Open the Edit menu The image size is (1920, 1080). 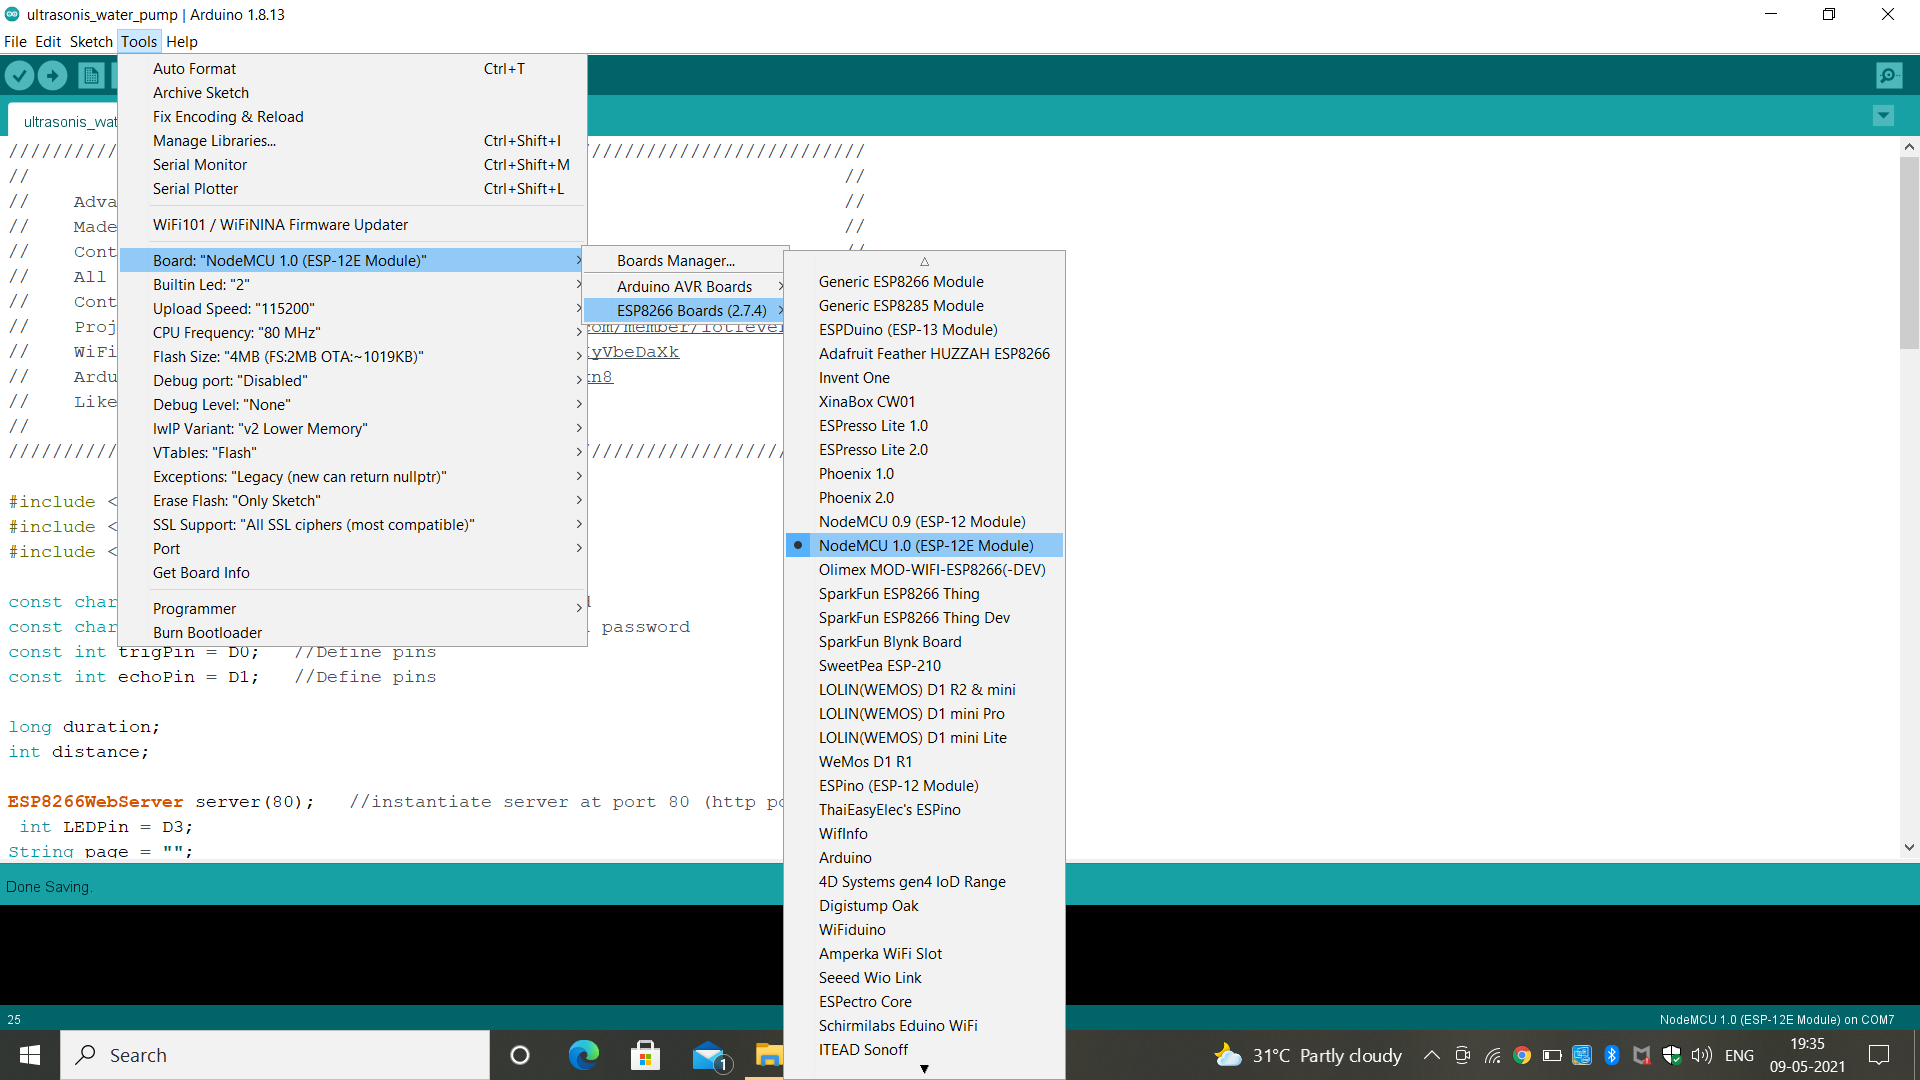[x=48, y=41]
